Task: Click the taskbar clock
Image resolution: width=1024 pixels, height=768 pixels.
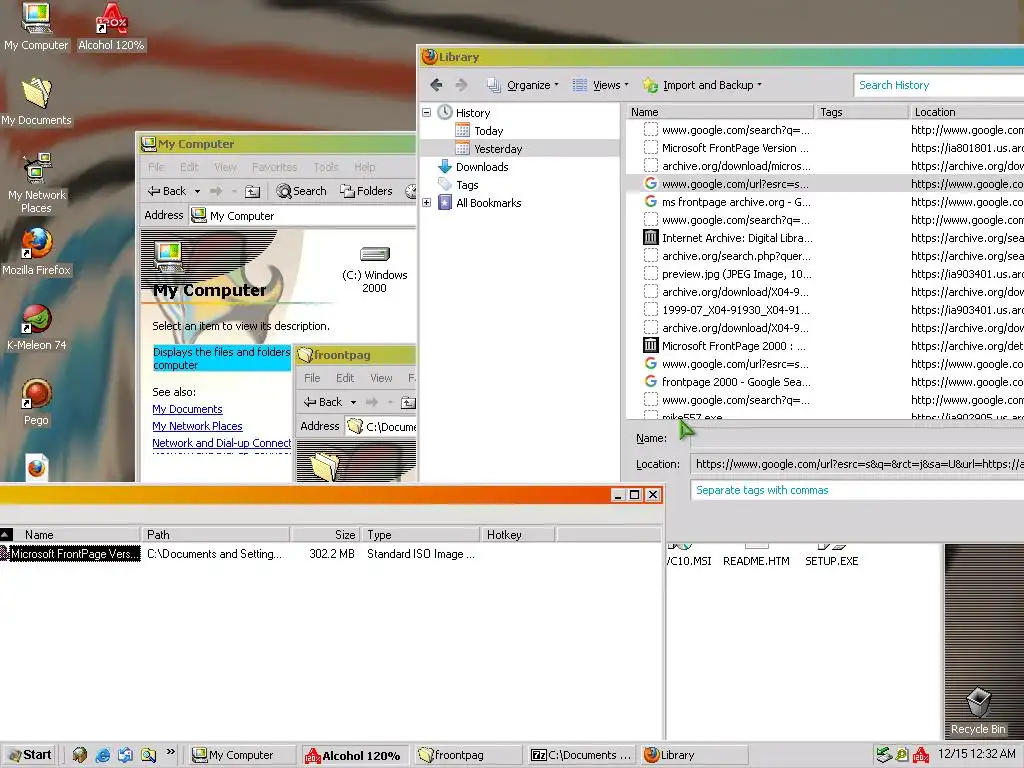Action: (x=976, y=754)
